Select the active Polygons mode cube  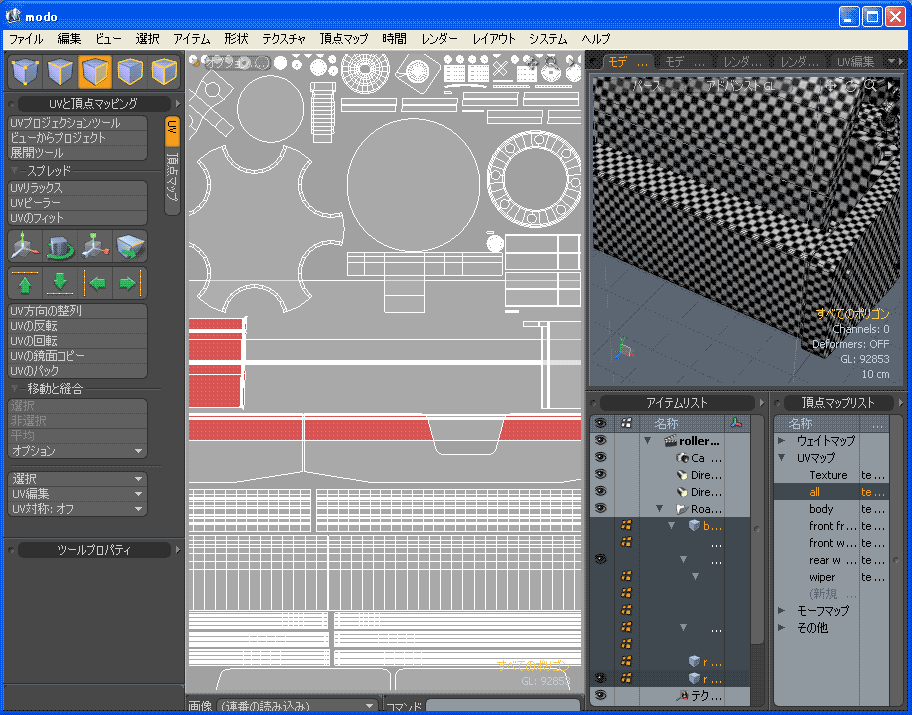pyautogui.click(x=95, y=72)
